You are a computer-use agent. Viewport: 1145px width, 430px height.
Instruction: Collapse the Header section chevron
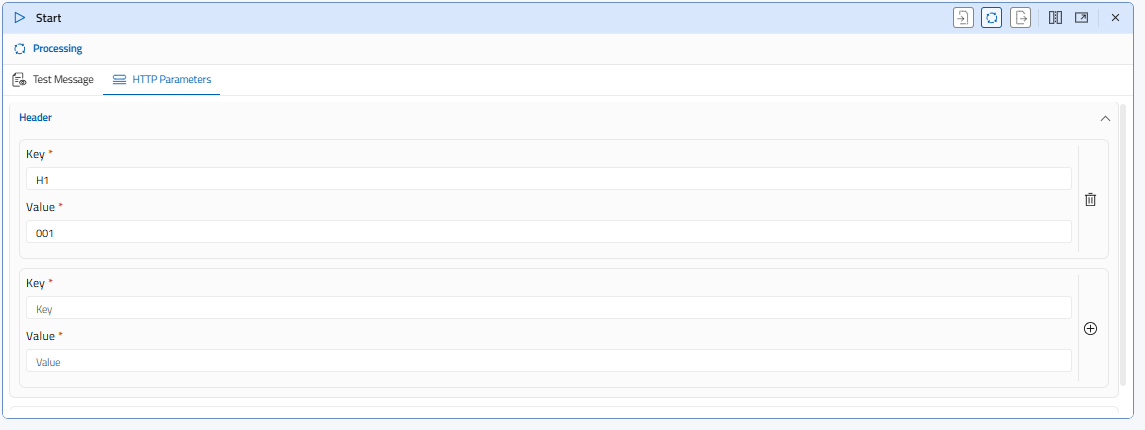1105,118
